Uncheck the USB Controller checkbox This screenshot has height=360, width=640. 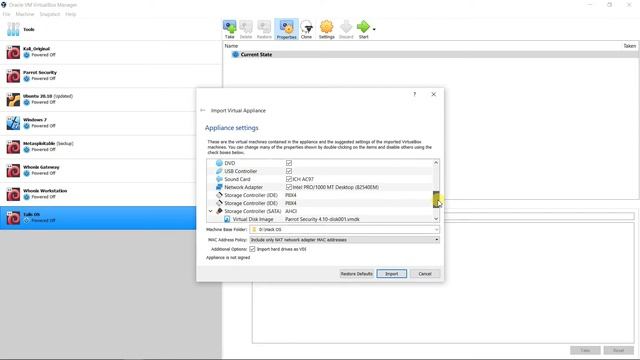tap(289, 171)
